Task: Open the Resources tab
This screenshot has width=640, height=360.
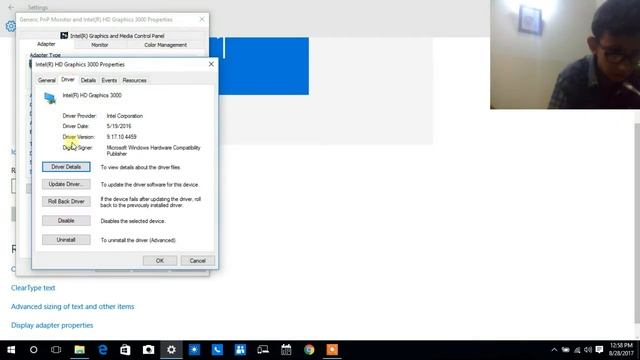Action: coord(134,80)
